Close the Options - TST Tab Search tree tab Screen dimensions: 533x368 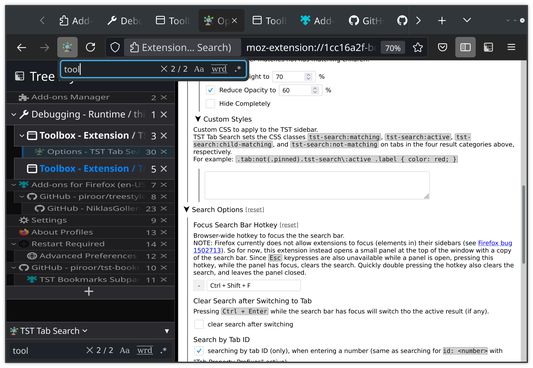(x=164, y=152)
